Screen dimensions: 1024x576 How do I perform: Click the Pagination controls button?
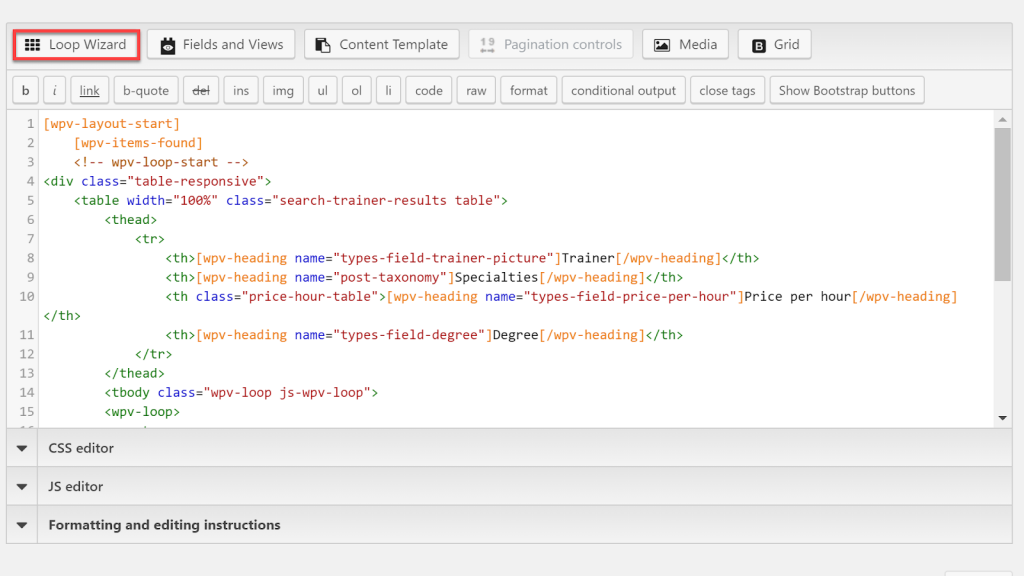point(551,45)
